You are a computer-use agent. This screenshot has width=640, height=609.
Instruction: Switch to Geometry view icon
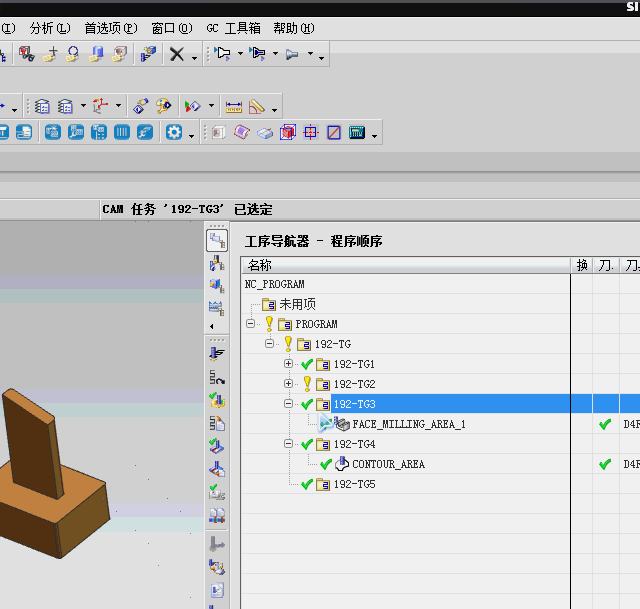[x=217, y=285]
